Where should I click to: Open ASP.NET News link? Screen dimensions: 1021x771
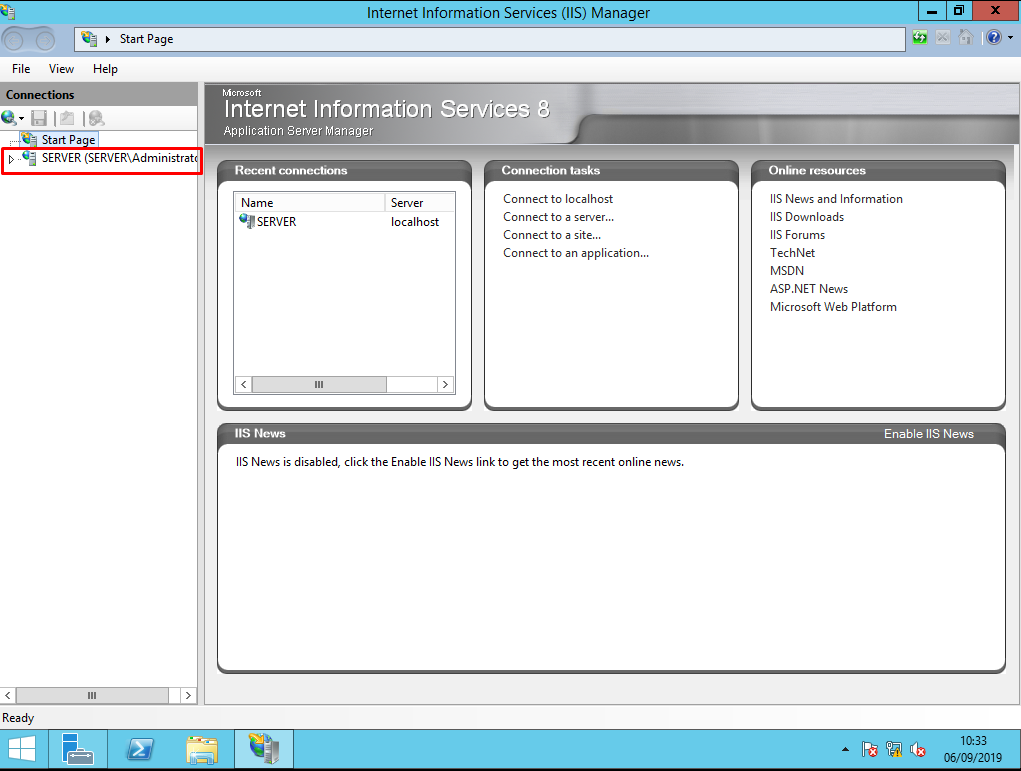click(x=809, y=288)
